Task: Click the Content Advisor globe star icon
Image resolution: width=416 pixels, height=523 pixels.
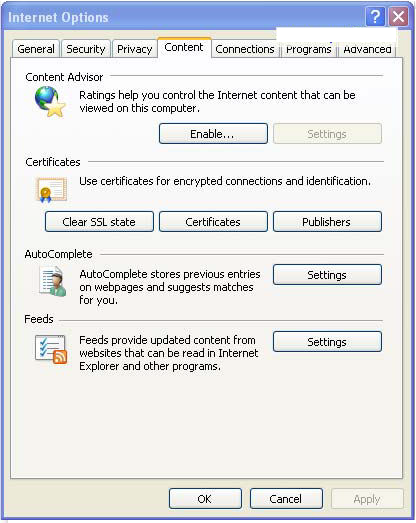Action: 50,102
